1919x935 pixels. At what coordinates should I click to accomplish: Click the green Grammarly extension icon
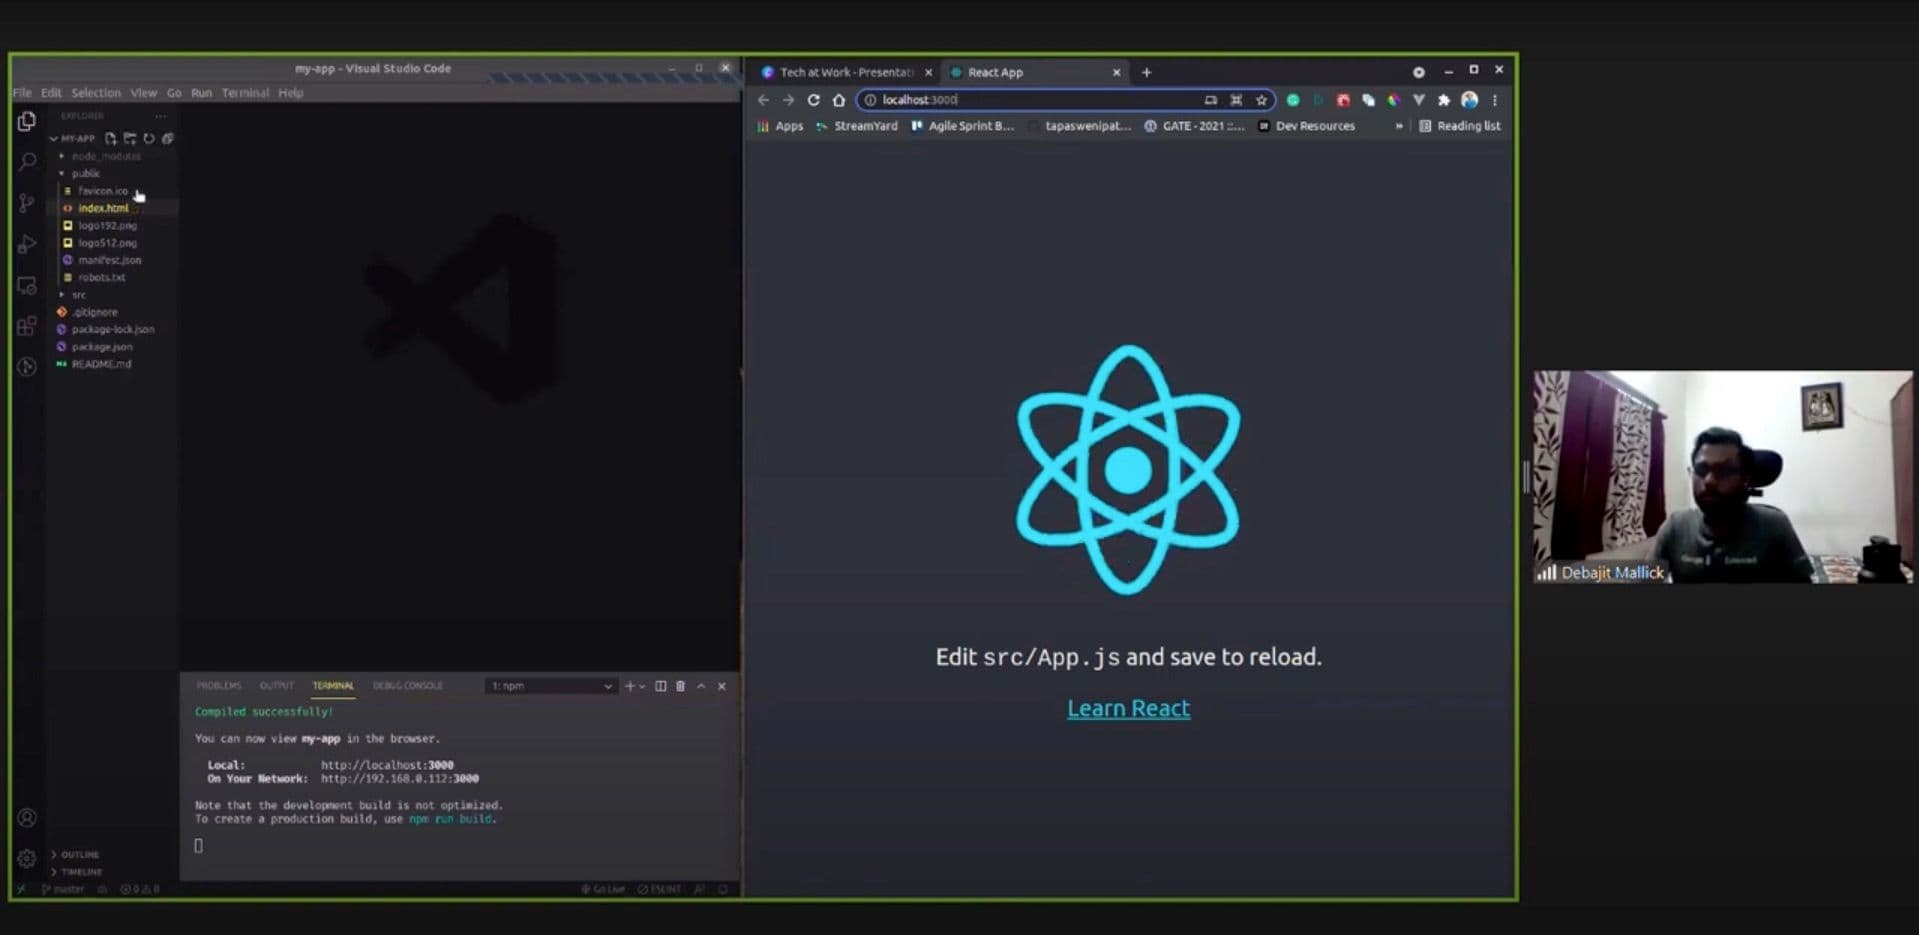point(1293,100)
